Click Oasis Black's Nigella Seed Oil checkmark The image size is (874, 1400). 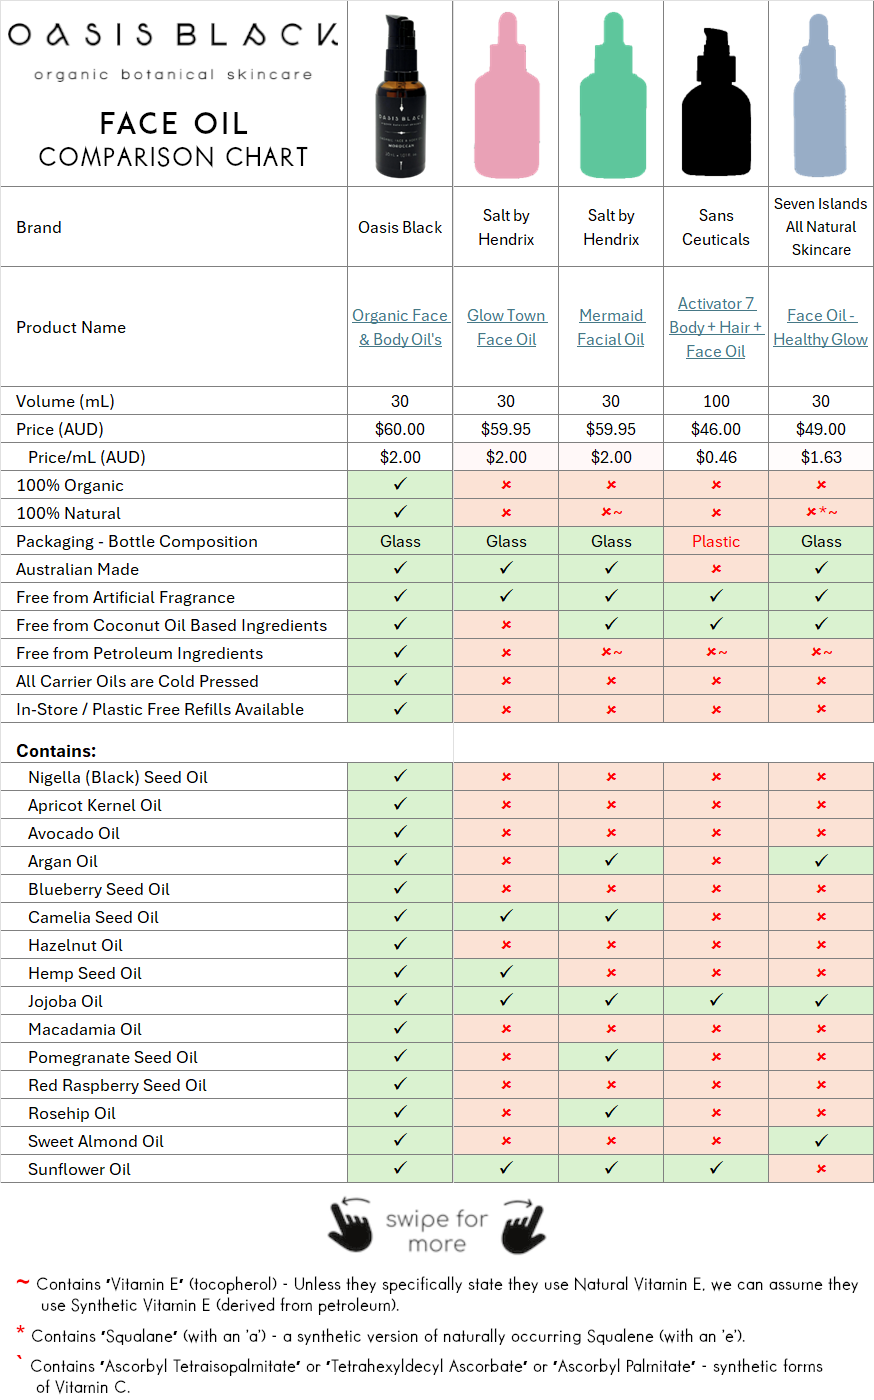(400, 776)
